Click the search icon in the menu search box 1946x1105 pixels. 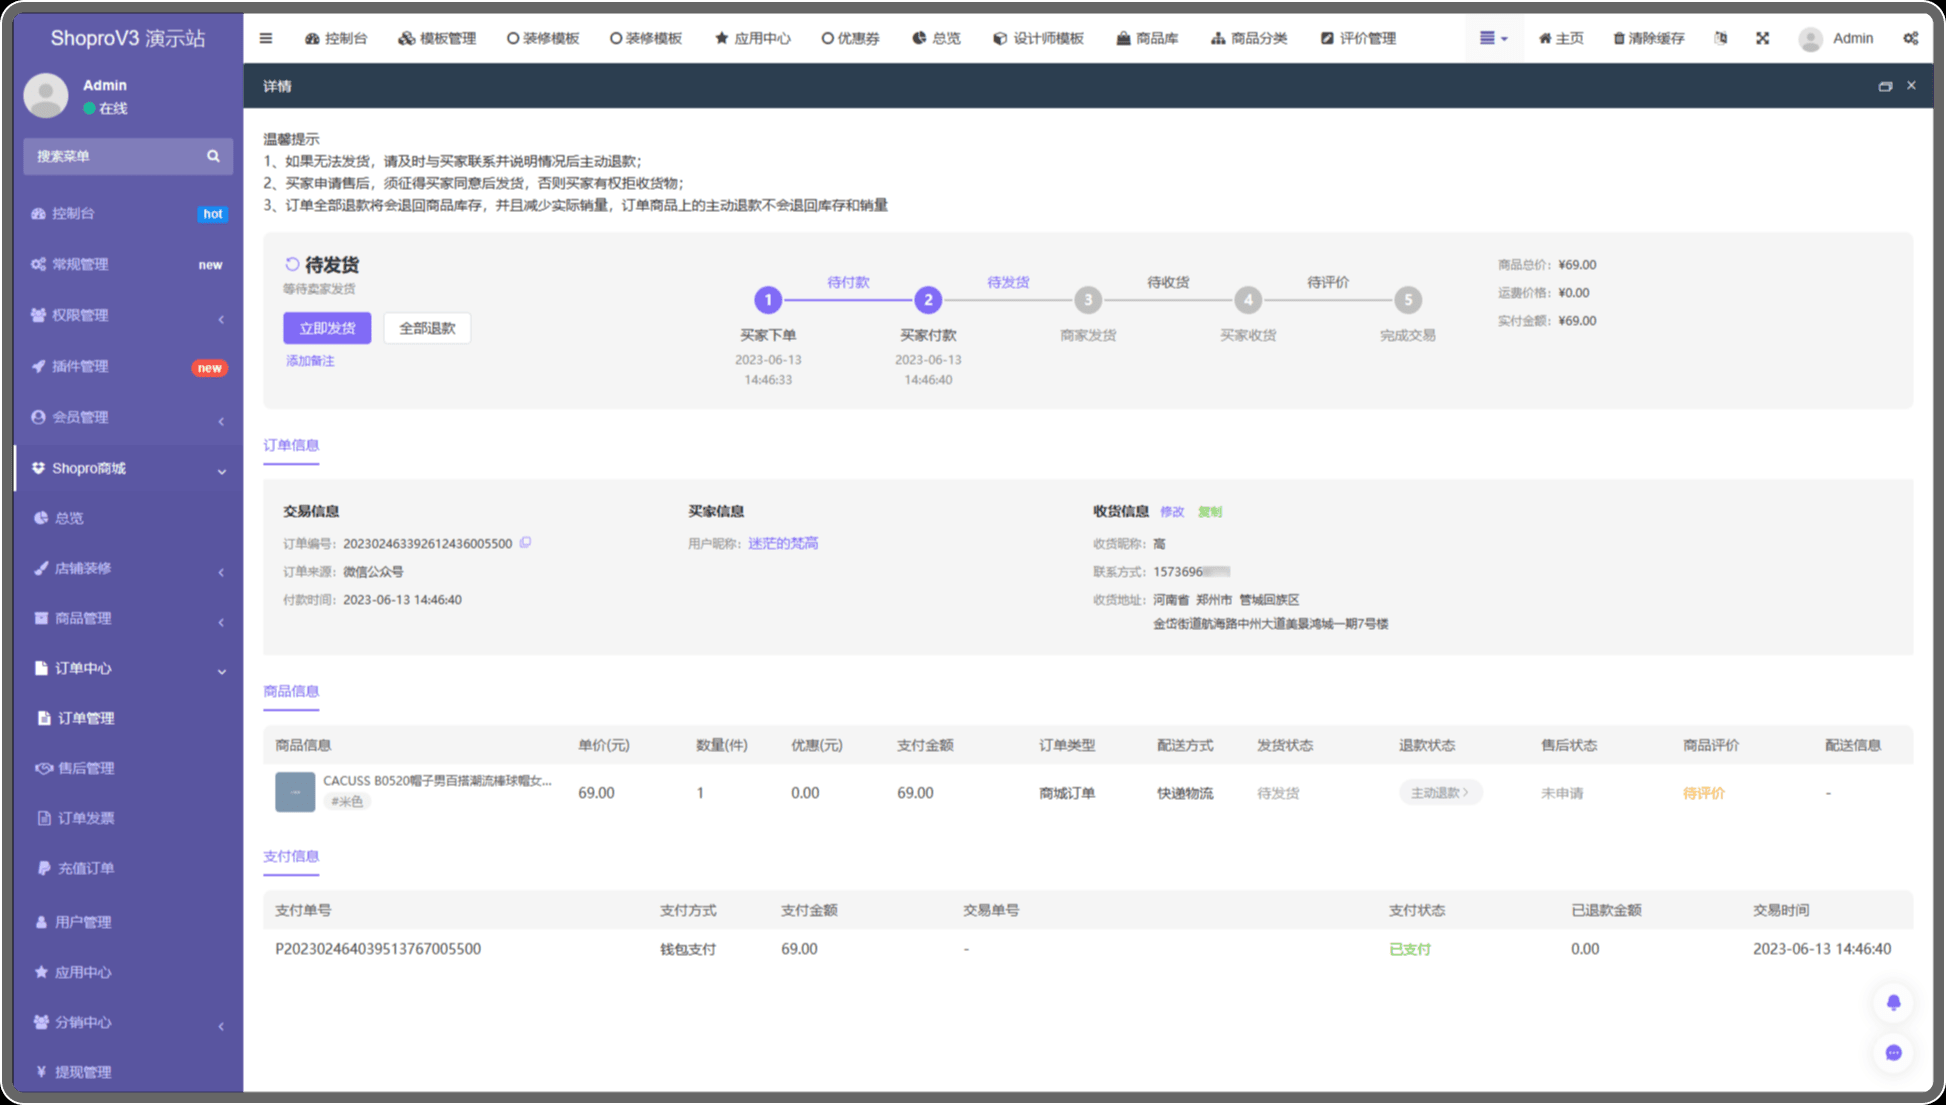coord(213,156)
